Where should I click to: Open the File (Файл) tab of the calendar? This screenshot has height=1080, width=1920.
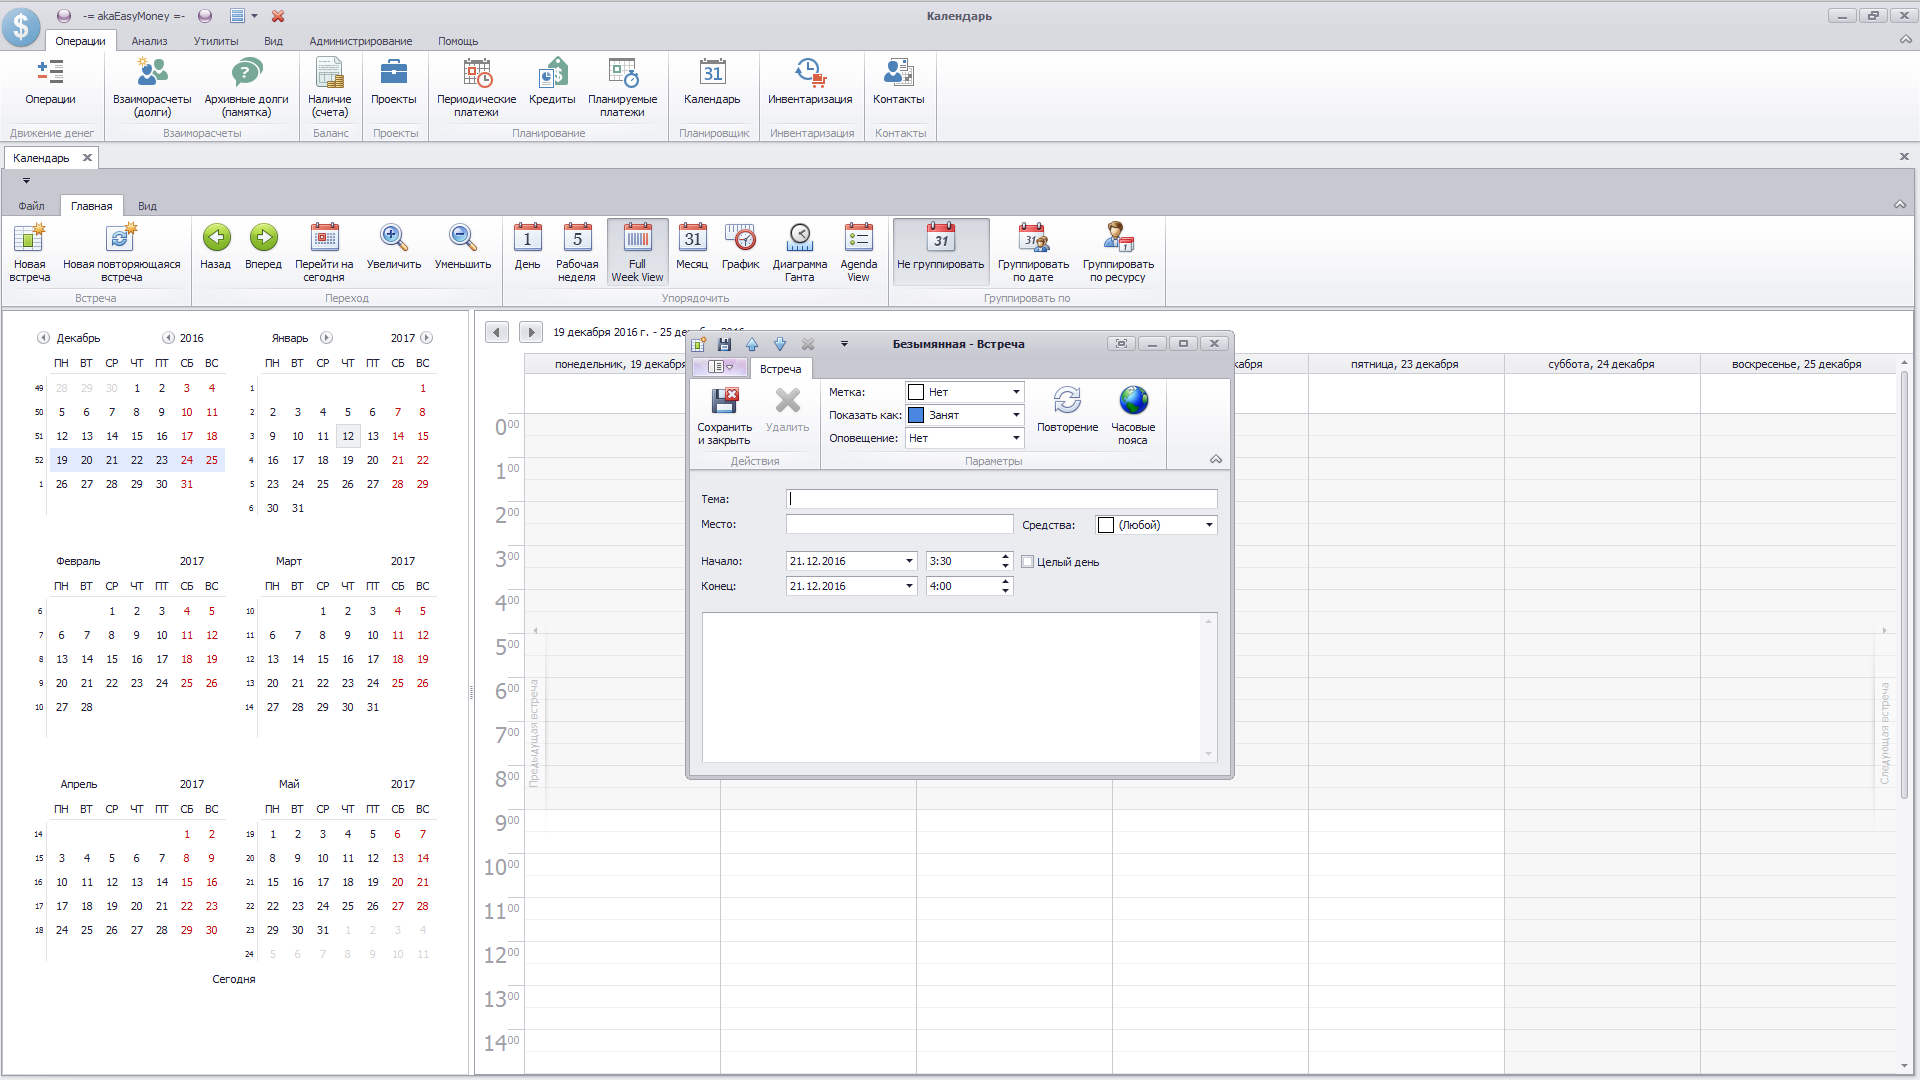[x=31, y=206]
